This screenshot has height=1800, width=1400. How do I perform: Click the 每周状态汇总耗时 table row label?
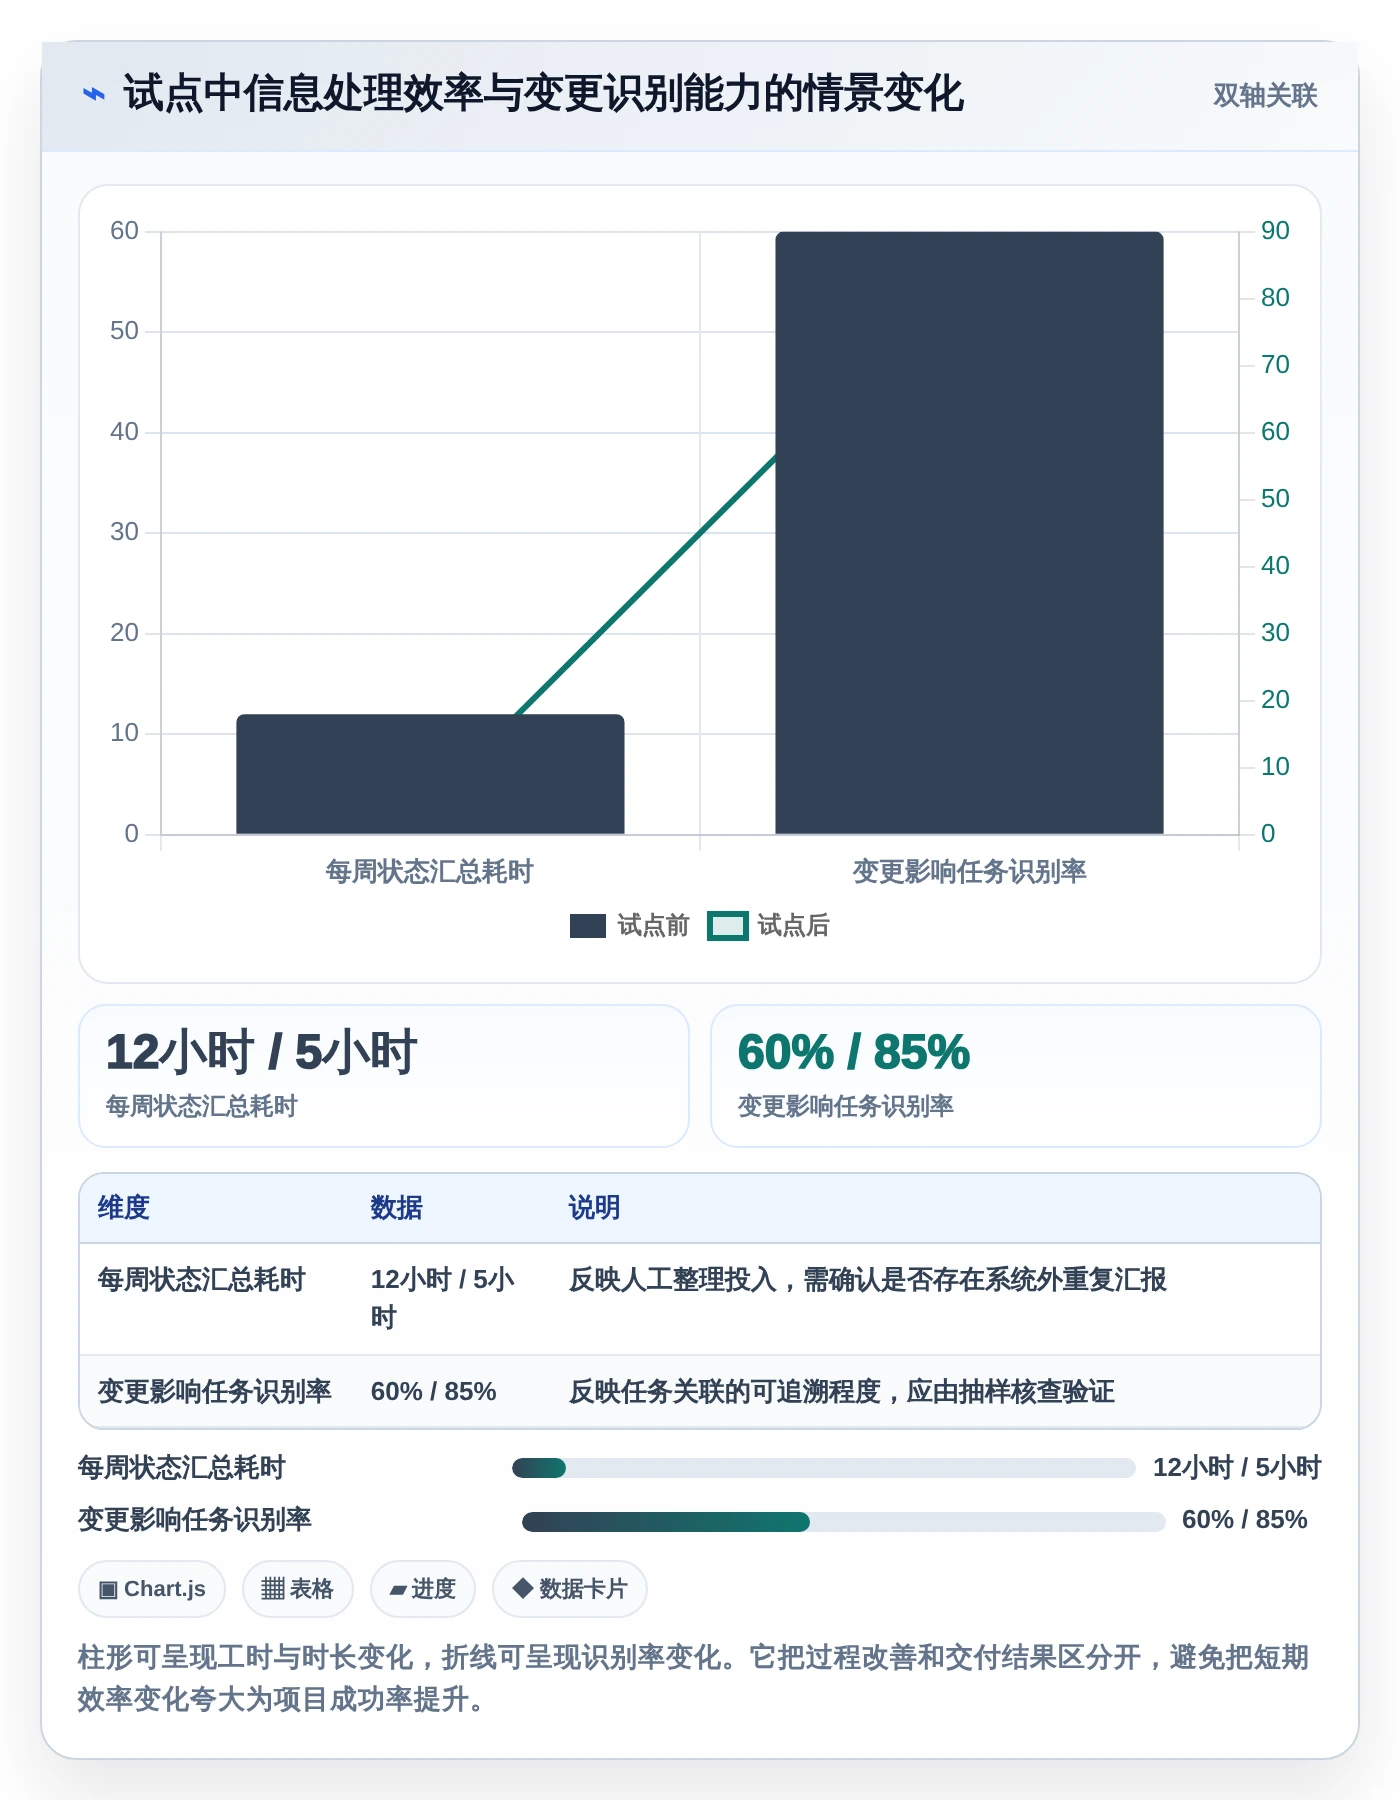pyautogui.click(x=201, y=1280)
